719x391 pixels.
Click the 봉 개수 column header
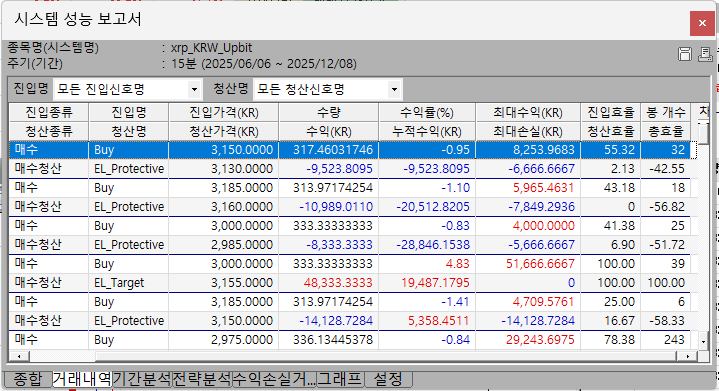click(666, 112)
